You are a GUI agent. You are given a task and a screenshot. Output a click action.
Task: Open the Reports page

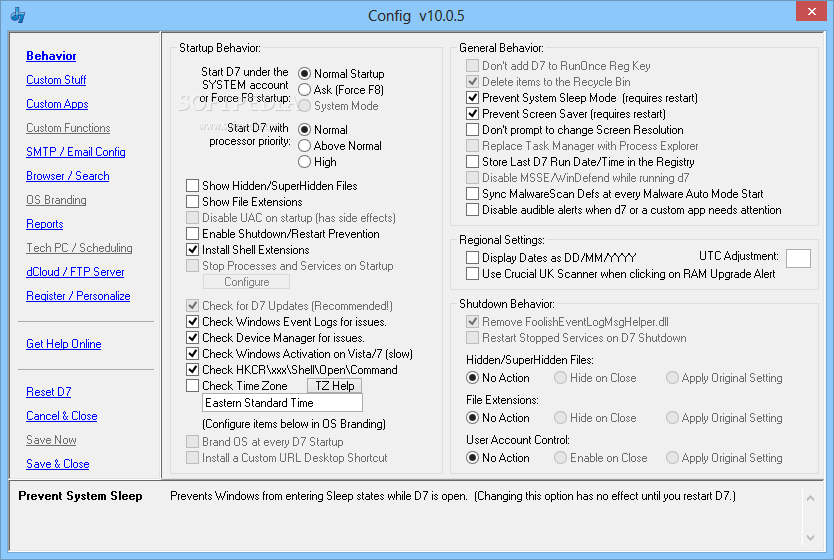[x=45, y=224]
